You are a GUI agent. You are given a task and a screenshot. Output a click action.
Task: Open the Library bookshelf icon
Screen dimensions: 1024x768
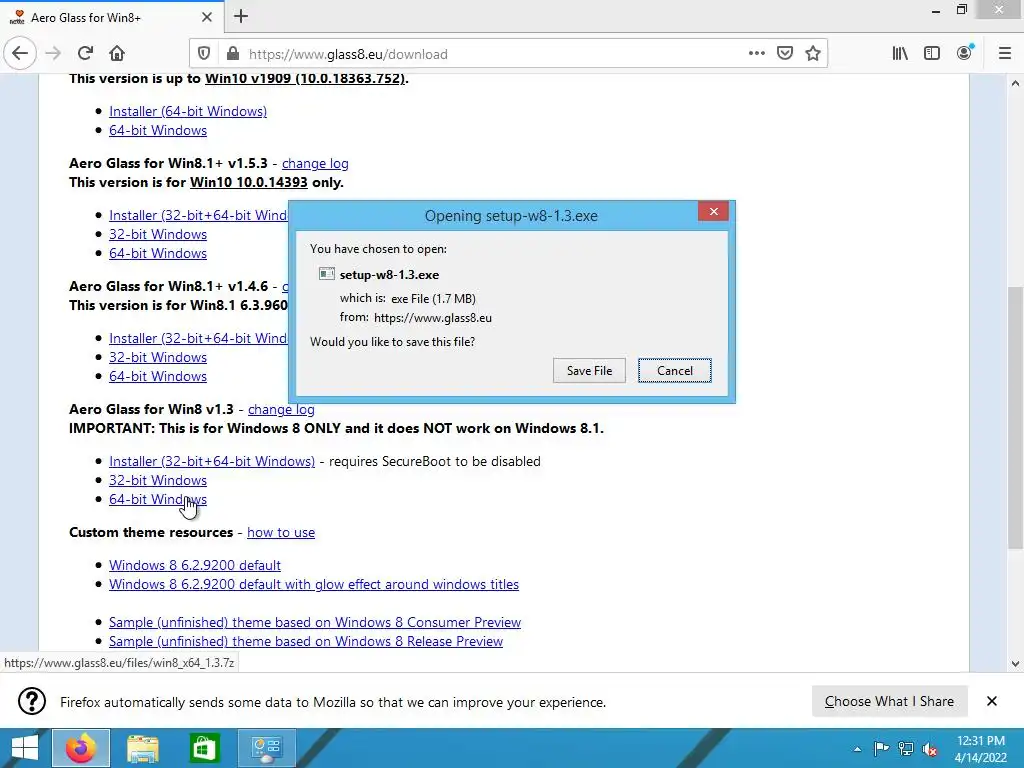pyautogui.click(x=900, y=54)
